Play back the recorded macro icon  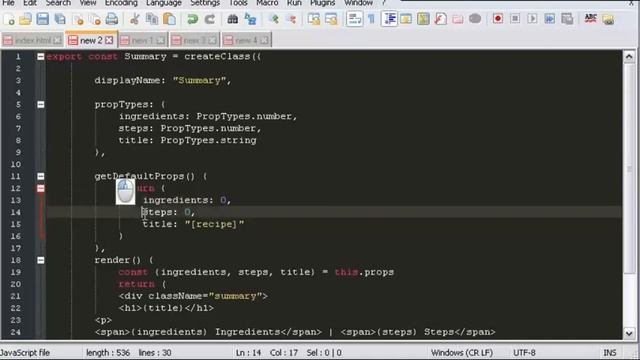click(532, 19)
